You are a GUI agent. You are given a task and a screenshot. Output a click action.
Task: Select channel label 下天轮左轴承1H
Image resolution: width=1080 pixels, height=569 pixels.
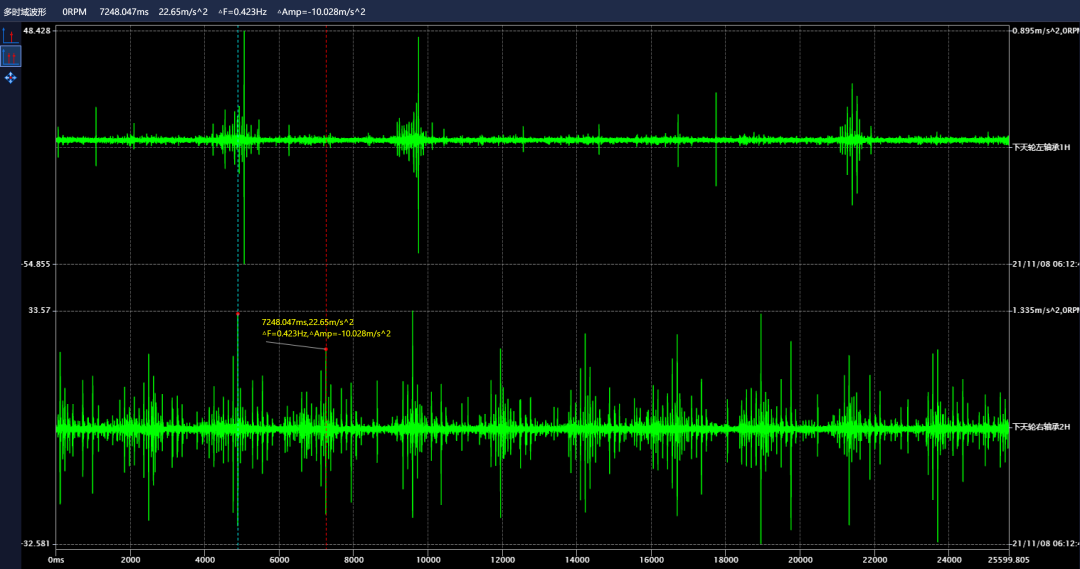point(1041,147)
